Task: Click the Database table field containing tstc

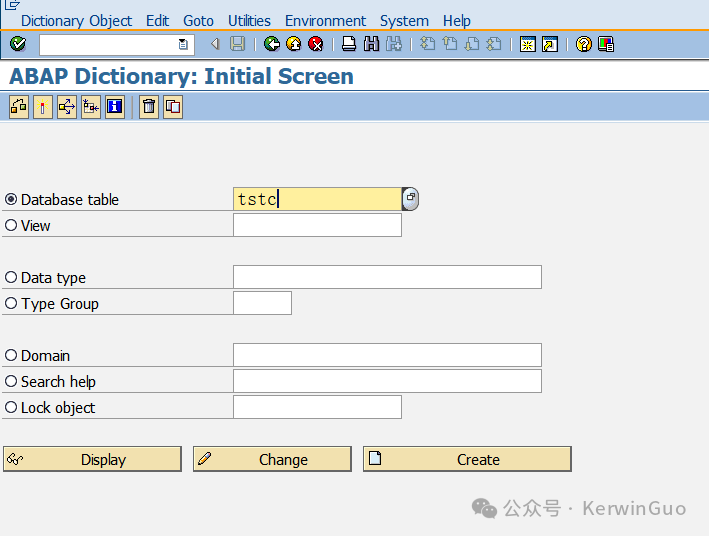Action: (x=317, y=199)
